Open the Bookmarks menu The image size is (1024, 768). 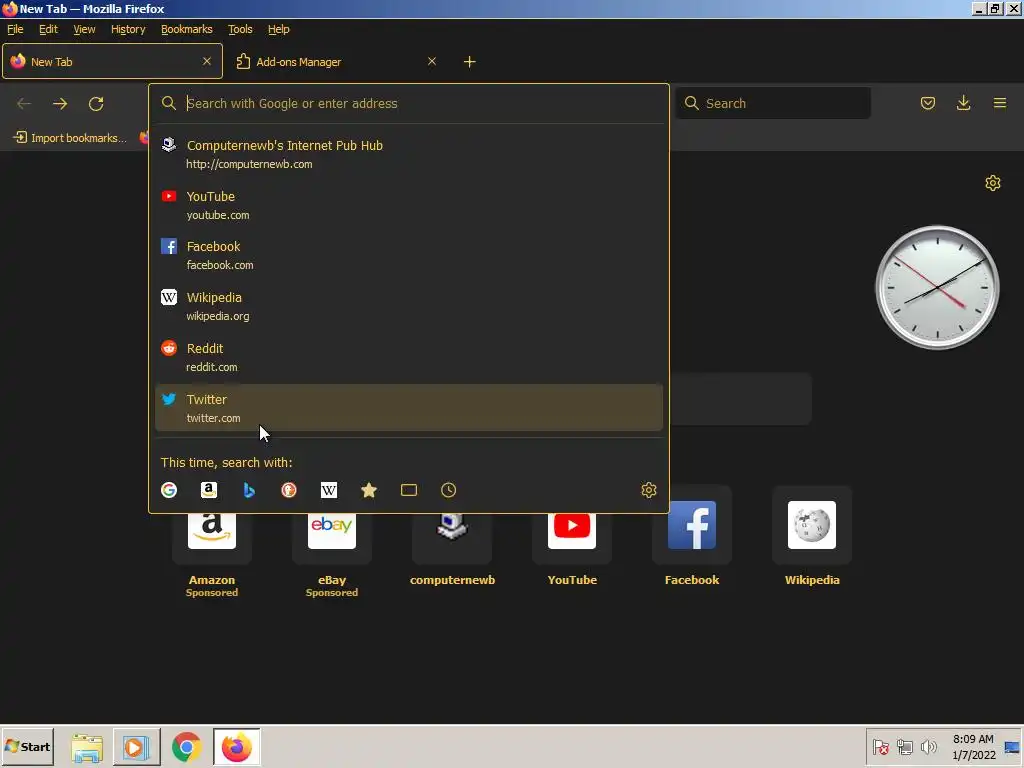[x=187, y=29]
